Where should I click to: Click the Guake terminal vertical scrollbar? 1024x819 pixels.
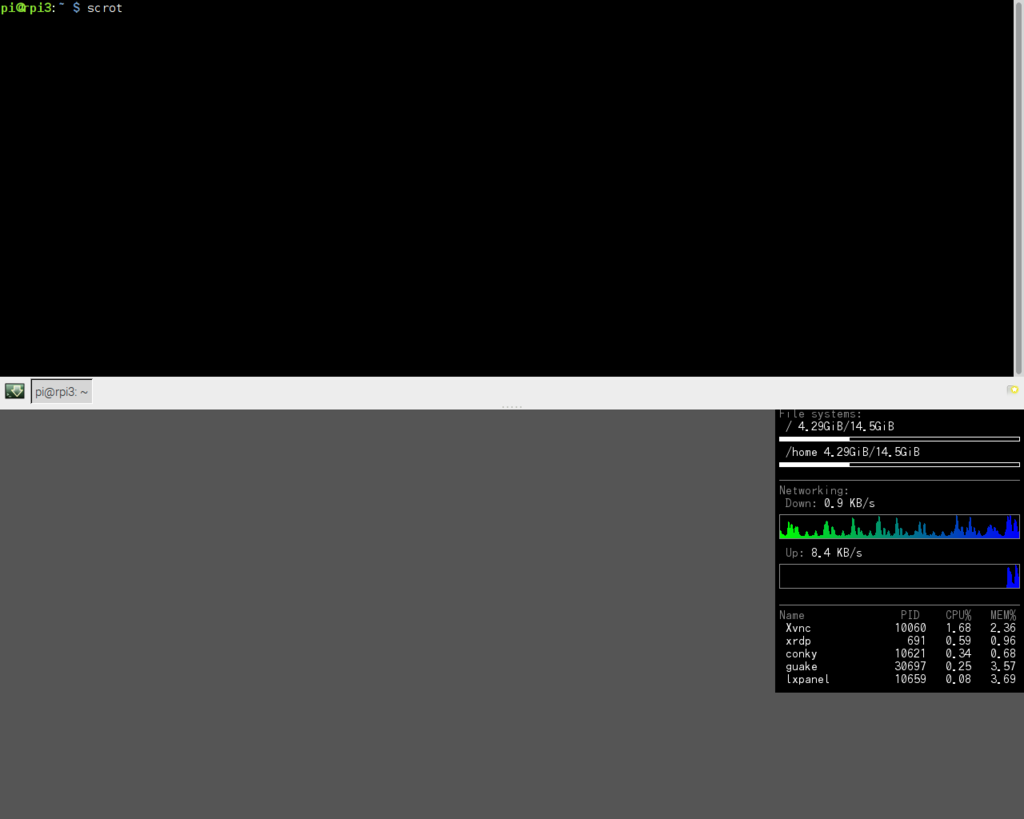click(x=1018, y=188)
